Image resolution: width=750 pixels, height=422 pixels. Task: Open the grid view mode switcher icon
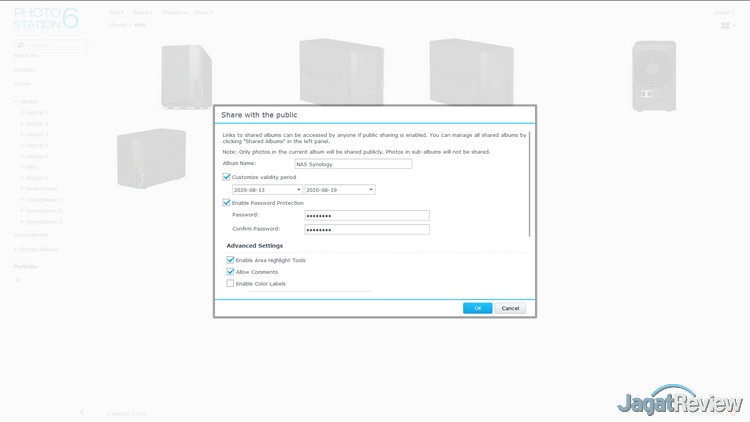pyautogui.click(x=728, y=26)
